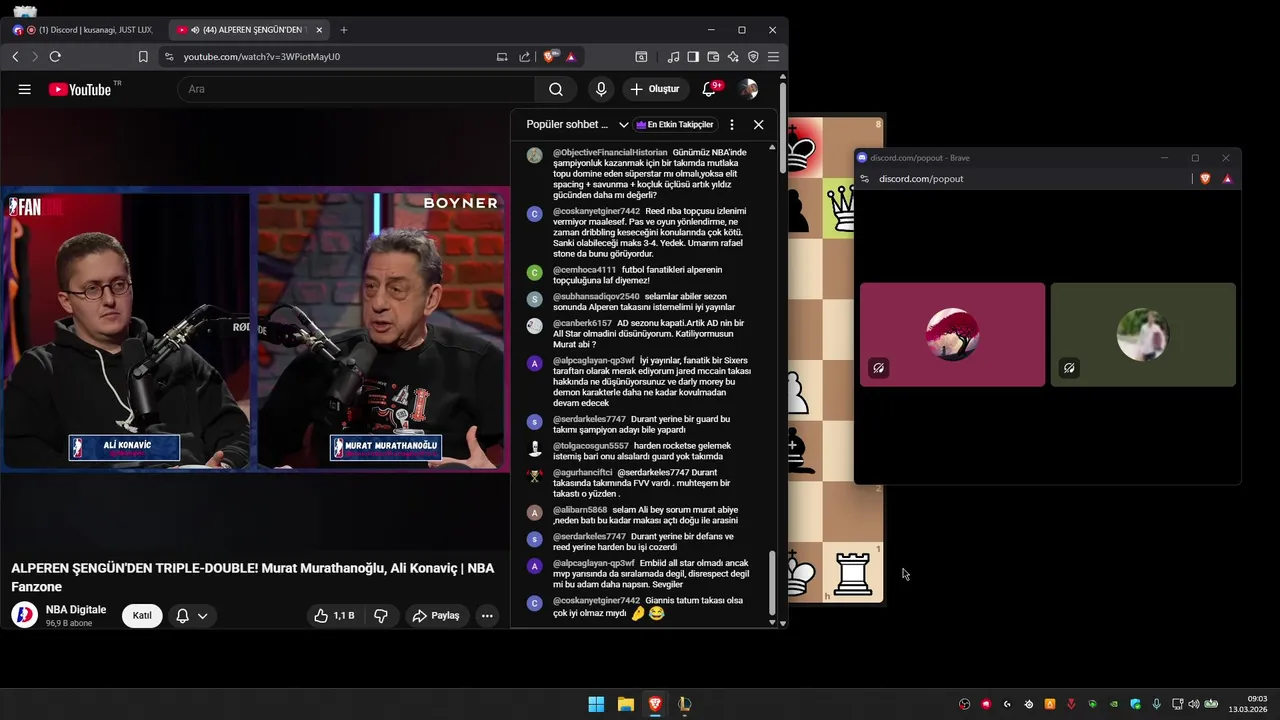Click chat author @alibarn5868

tap(580, 510)
